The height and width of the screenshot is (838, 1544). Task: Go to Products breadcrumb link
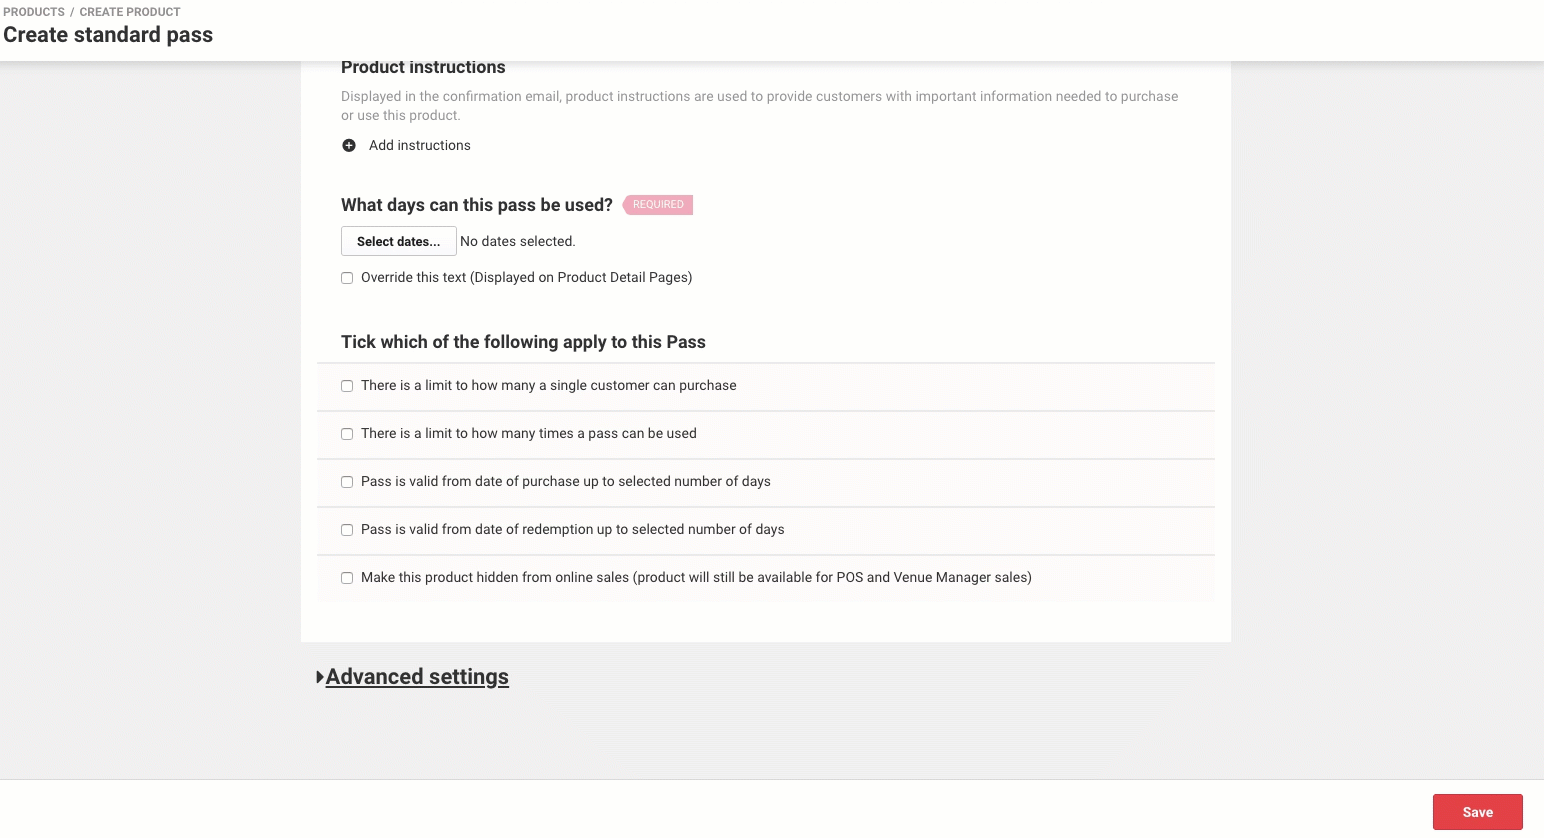point(34,12)
